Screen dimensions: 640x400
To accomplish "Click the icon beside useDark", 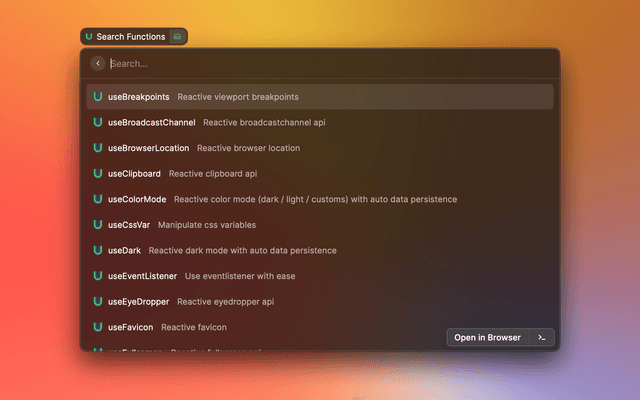I will pos(98,250).
